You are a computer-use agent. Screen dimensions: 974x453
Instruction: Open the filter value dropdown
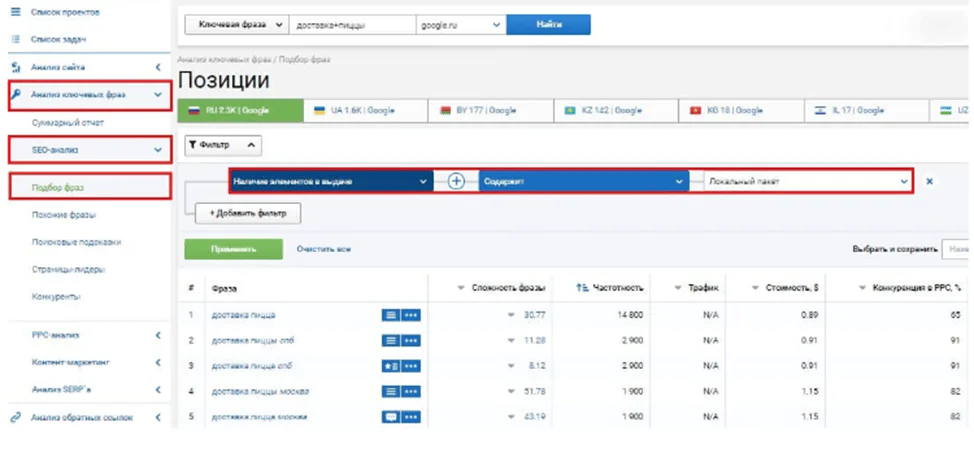click(x=808, y=181)
